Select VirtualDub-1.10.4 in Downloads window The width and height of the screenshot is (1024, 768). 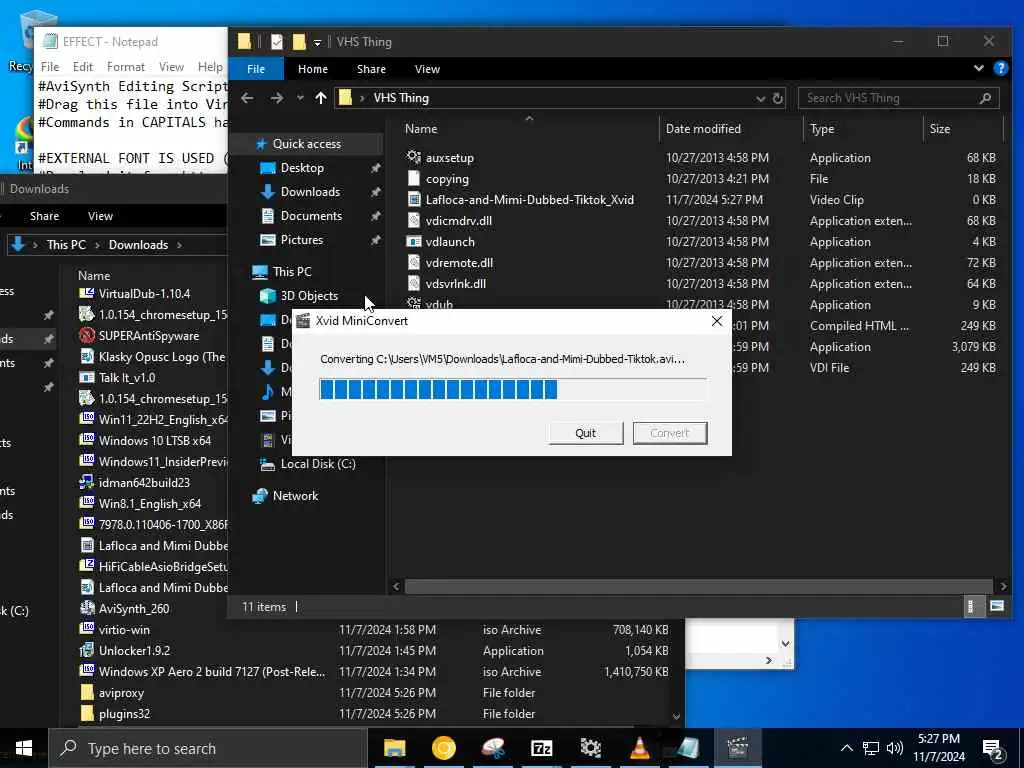click(144, 293)
